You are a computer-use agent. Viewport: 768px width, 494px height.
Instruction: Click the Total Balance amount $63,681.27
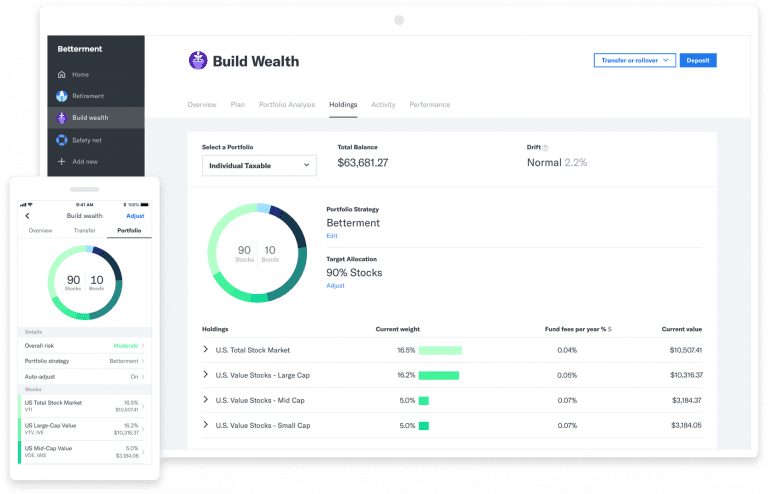coord(362,163)
